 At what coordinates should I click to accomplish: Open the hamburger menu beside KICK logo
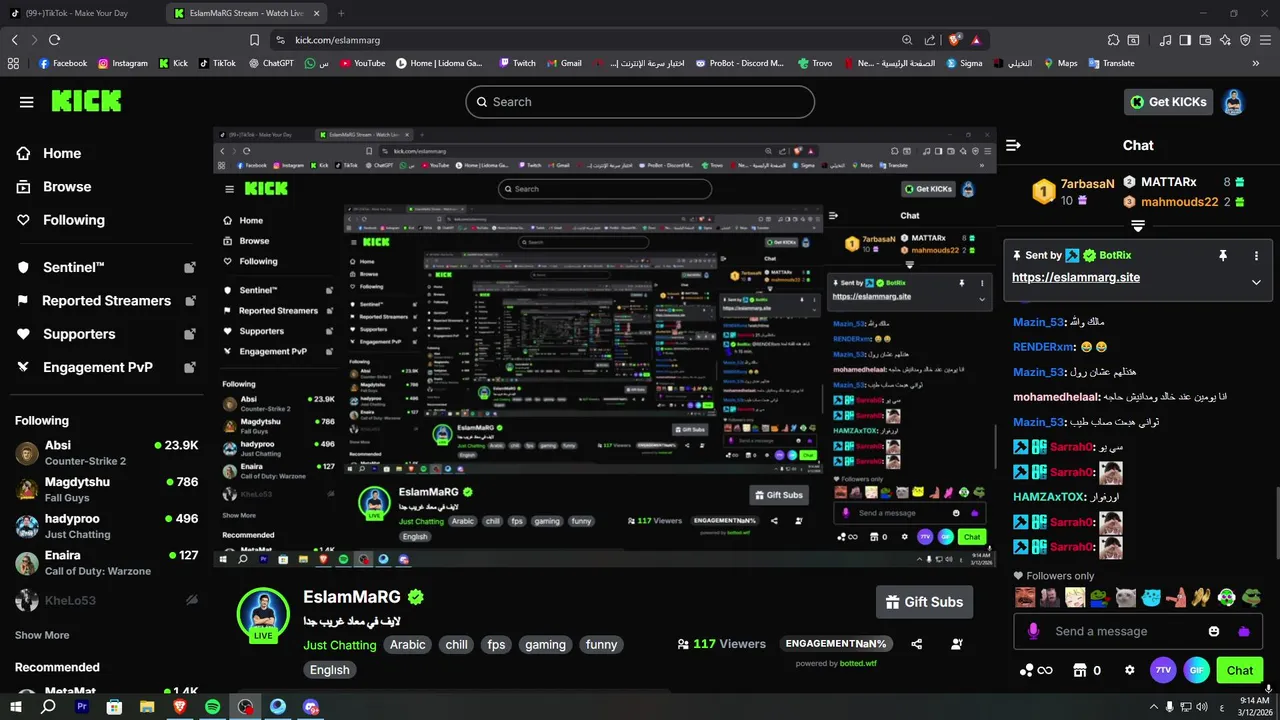(27, 102)
